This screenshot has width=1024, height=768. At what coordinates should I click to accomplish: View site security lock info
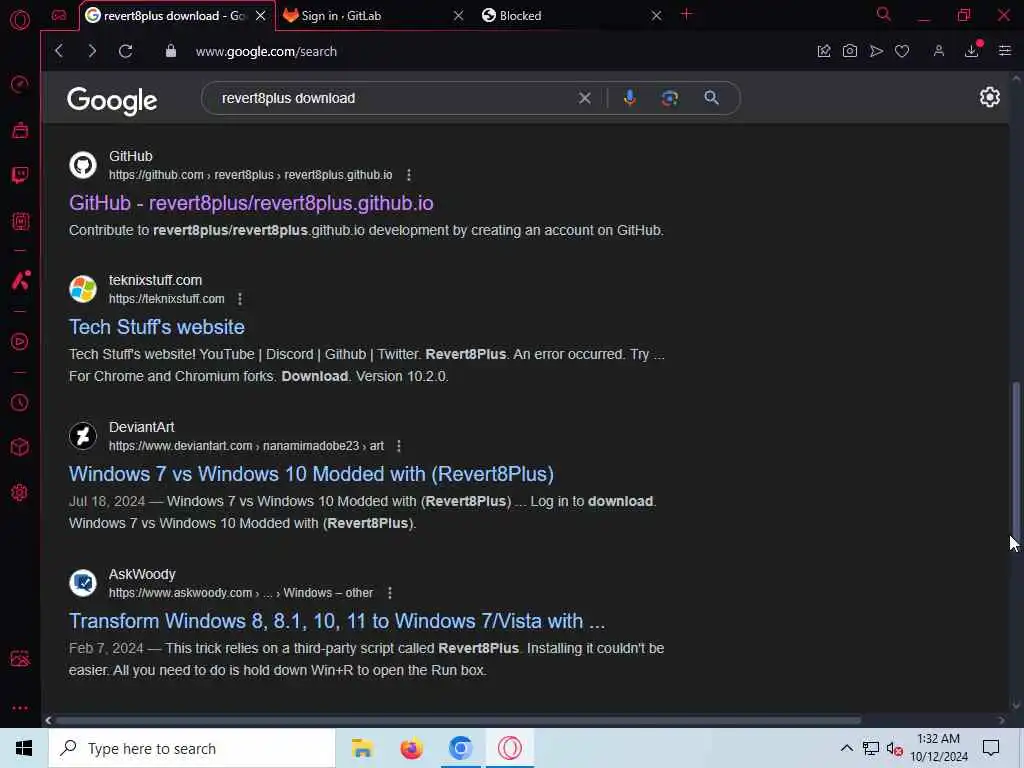point(170,51)
